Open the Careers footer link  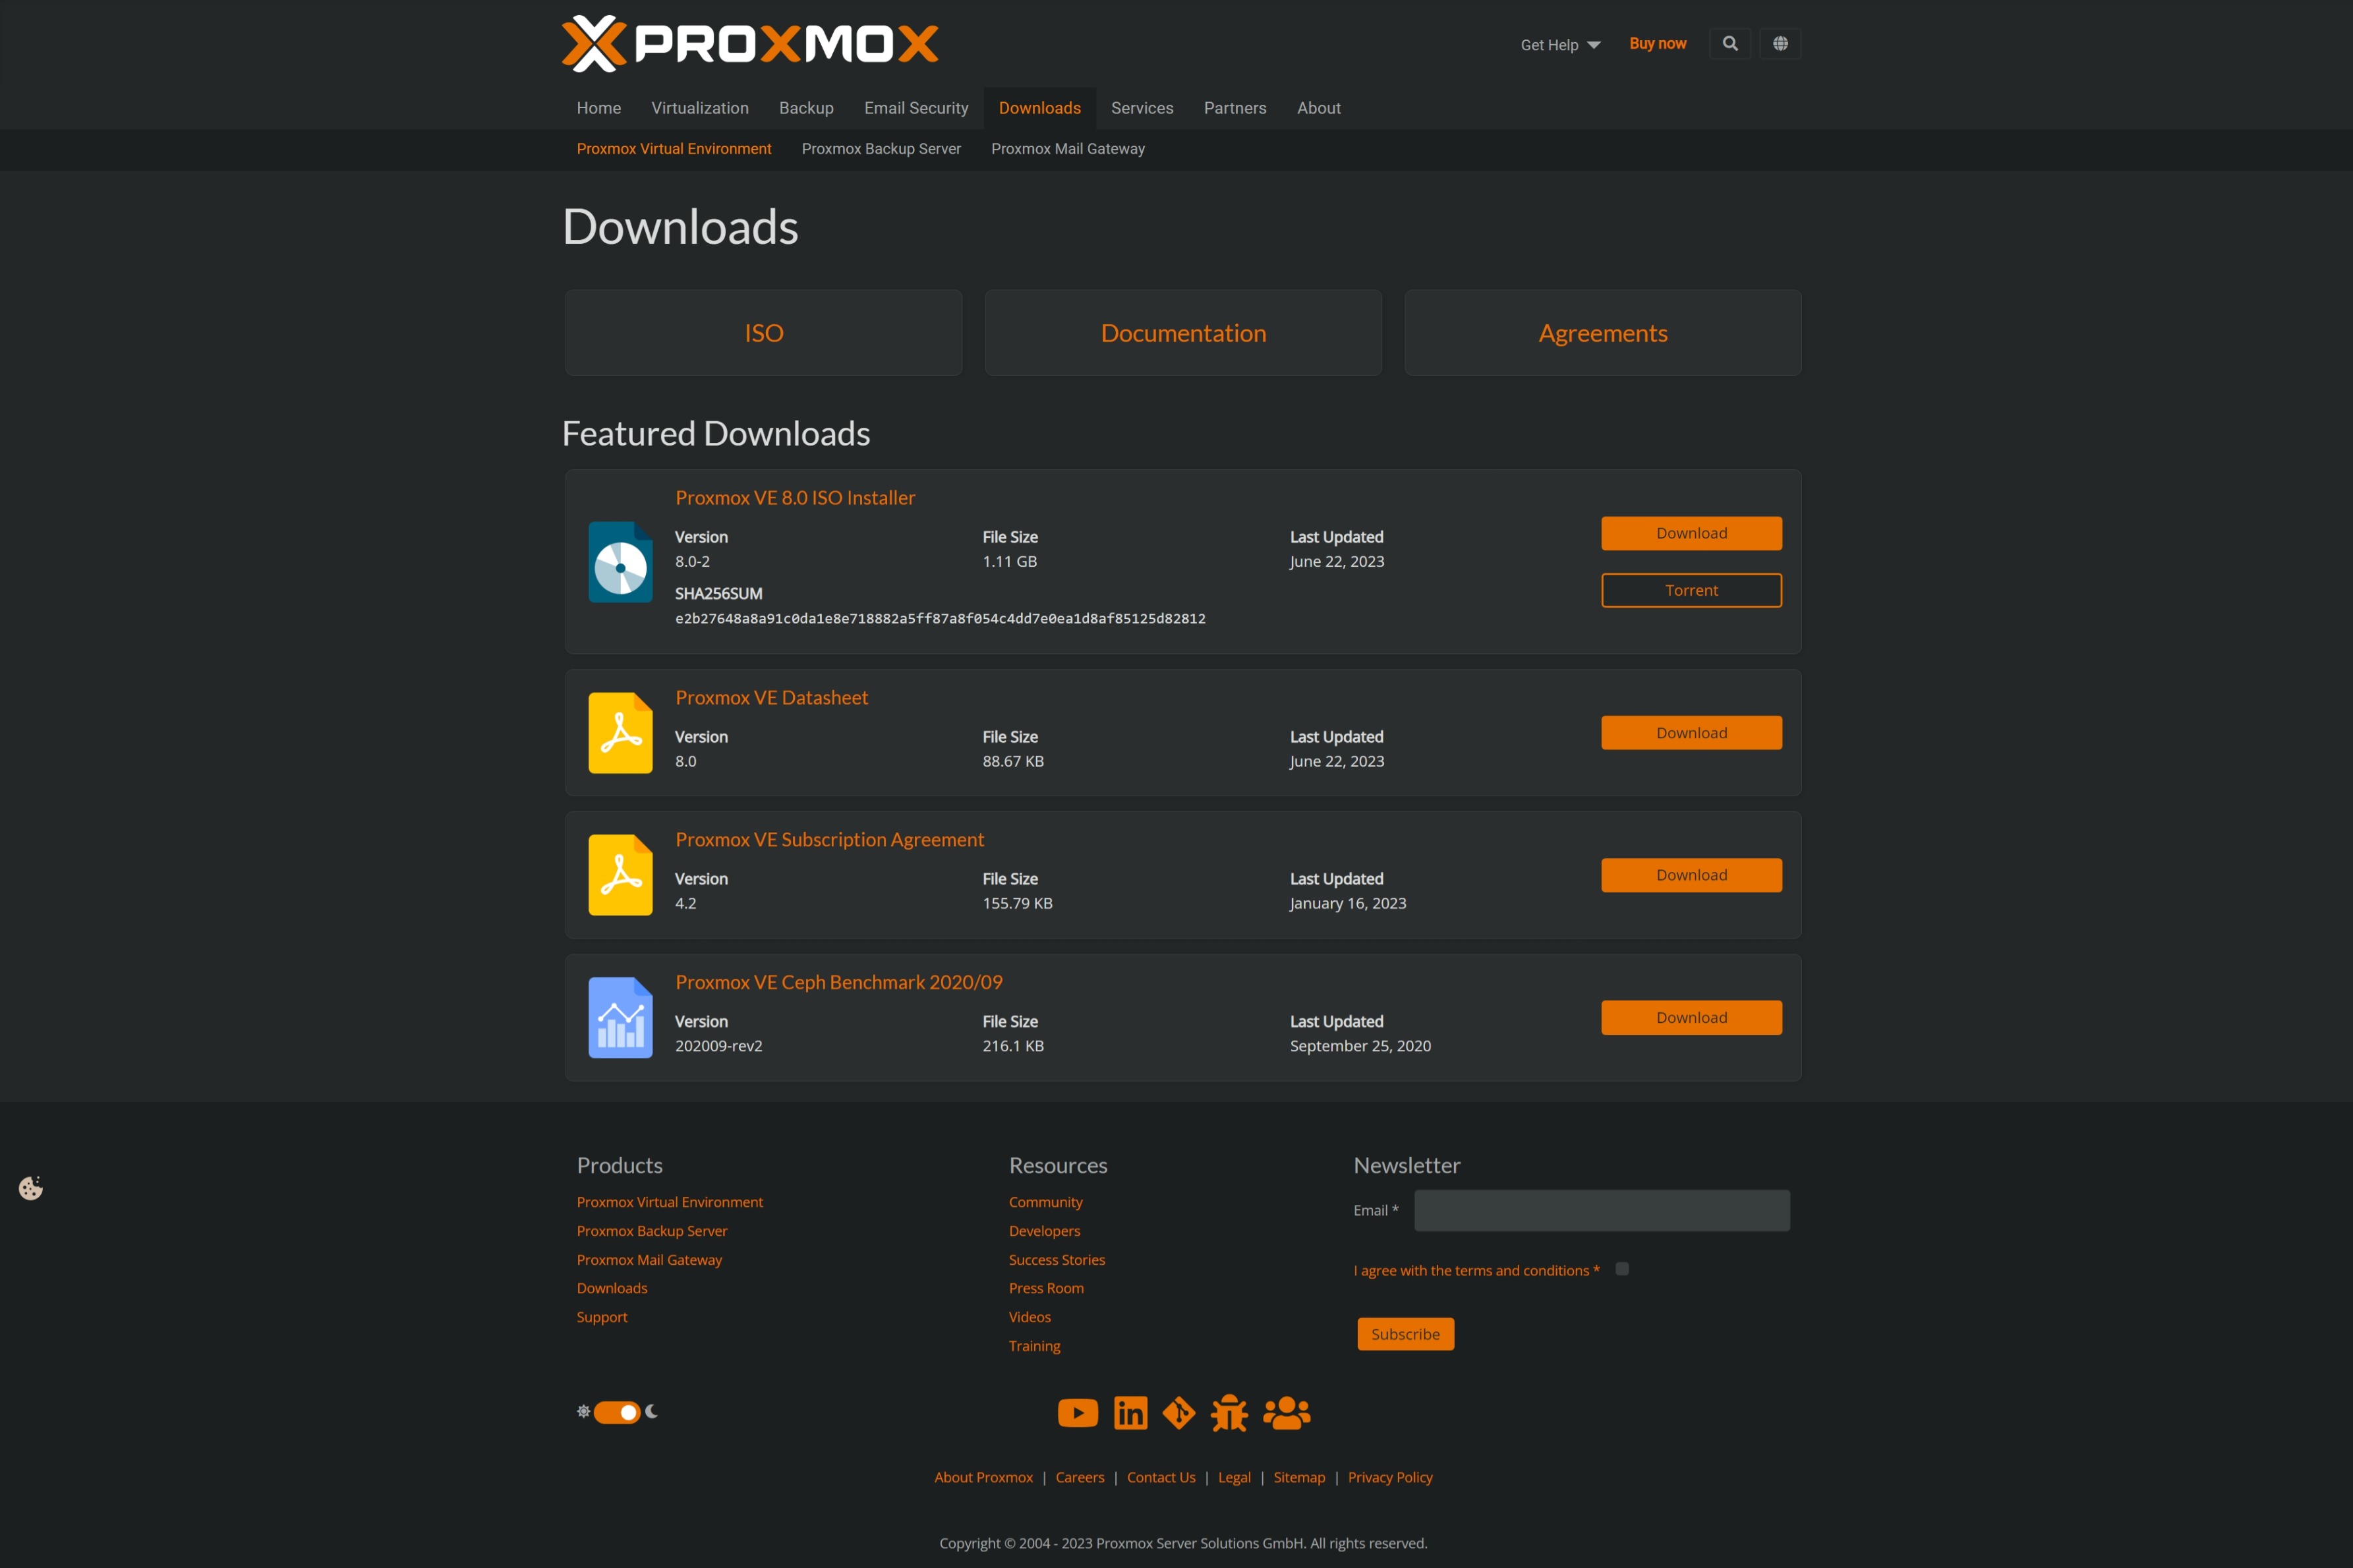(x=1080, y=1478)
